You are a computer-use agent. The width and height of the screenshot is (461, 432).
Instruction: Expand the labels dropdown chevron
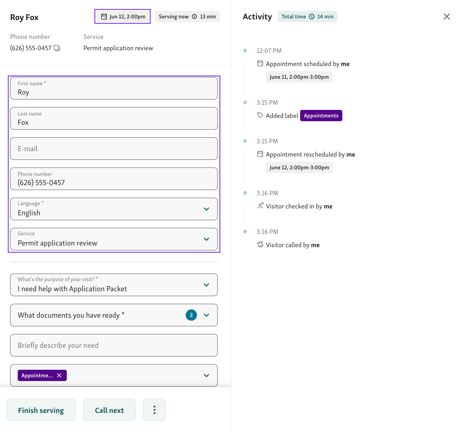click(x=206, y=375)
